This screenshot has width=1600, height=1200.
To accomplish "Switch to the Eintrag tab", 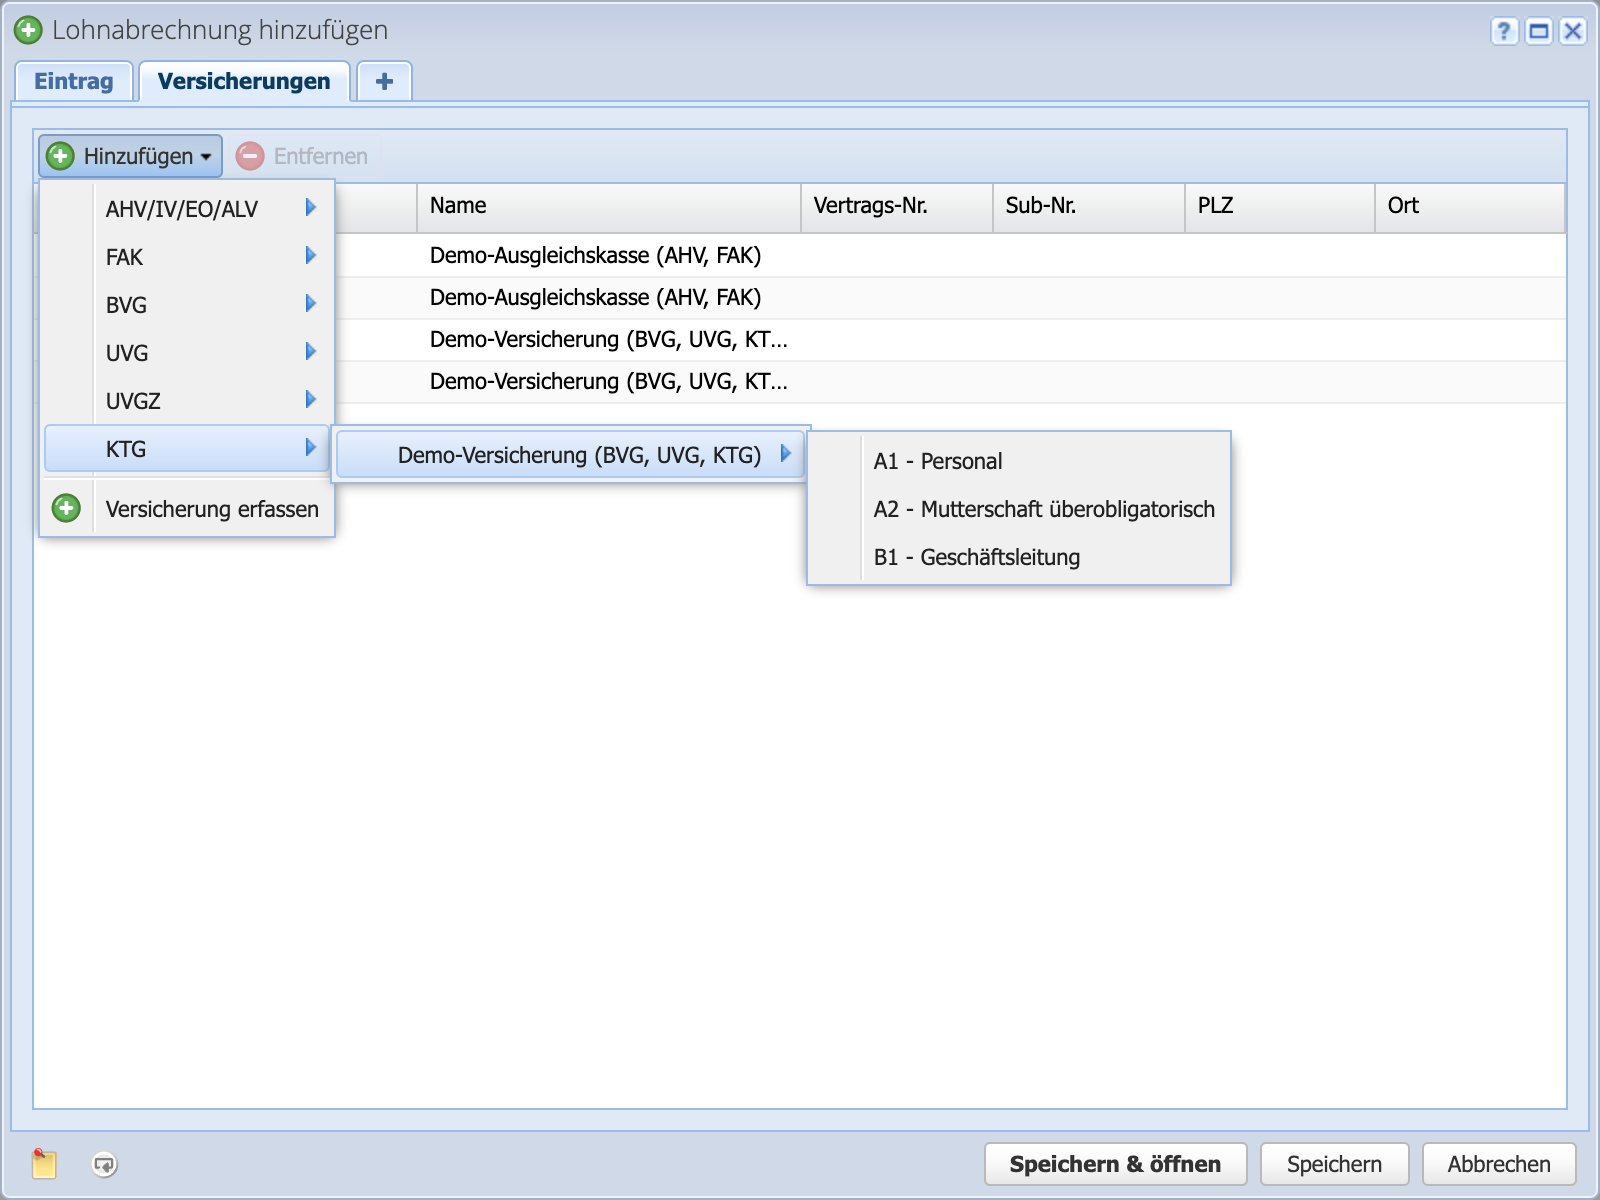I will (x=73, y=81).
